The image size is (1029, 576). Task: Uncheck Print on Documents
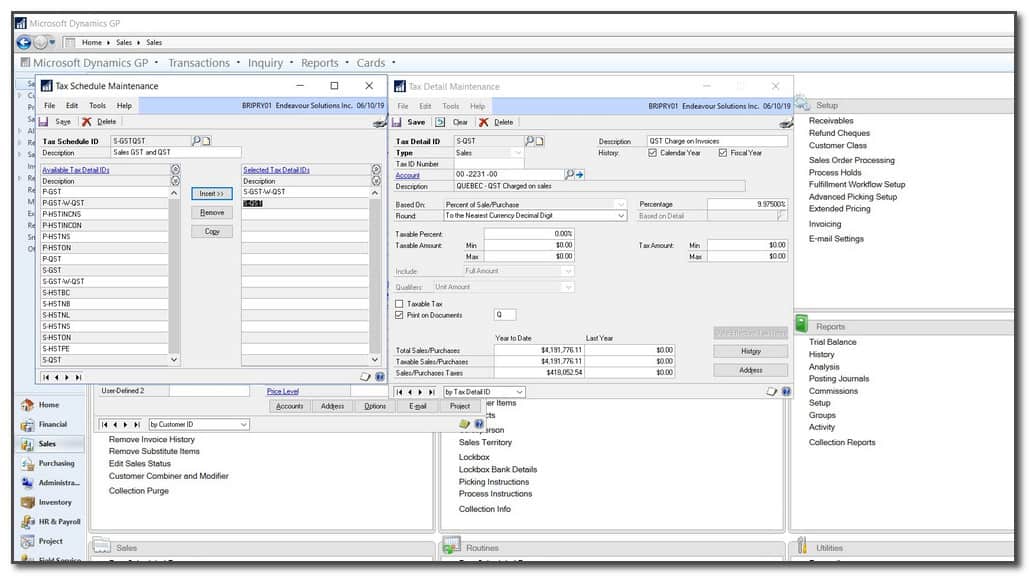coord(398,313)
